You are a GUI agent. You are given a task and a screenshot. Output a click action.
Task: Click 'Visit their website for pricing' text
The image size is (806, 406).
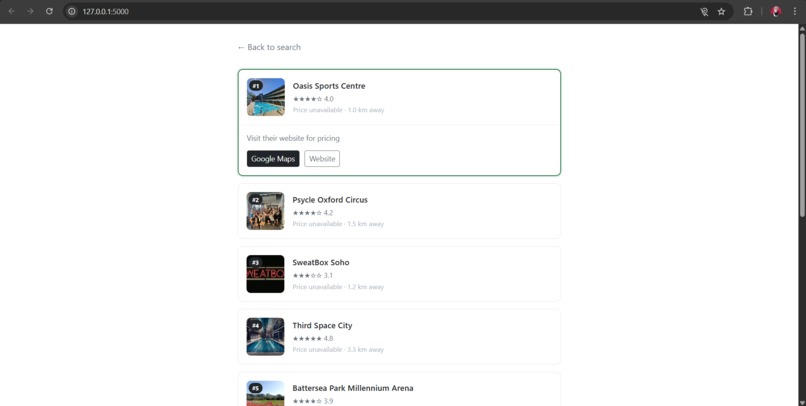293,138
